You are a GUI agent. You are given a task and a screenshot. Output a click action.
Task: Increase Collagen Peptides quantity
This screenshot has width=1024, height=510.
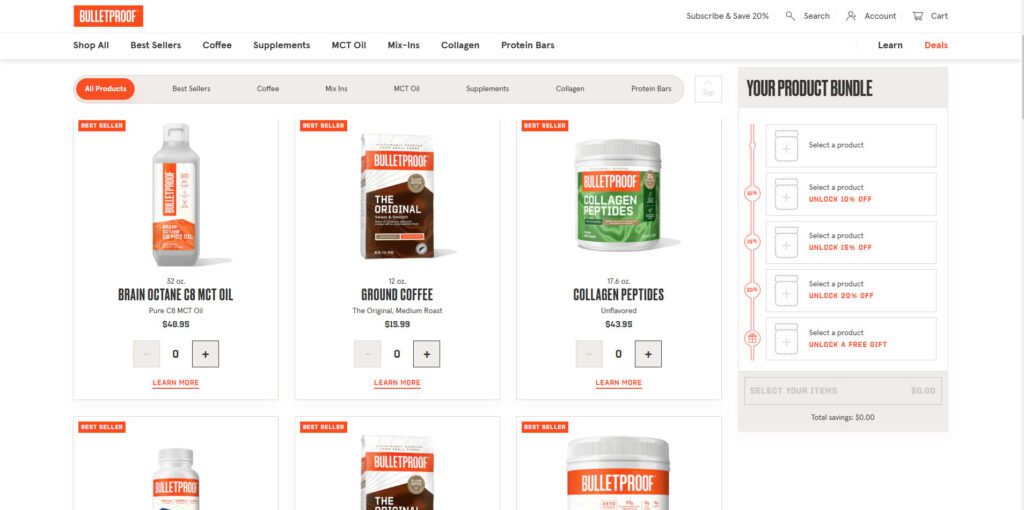tap(648, 354)
